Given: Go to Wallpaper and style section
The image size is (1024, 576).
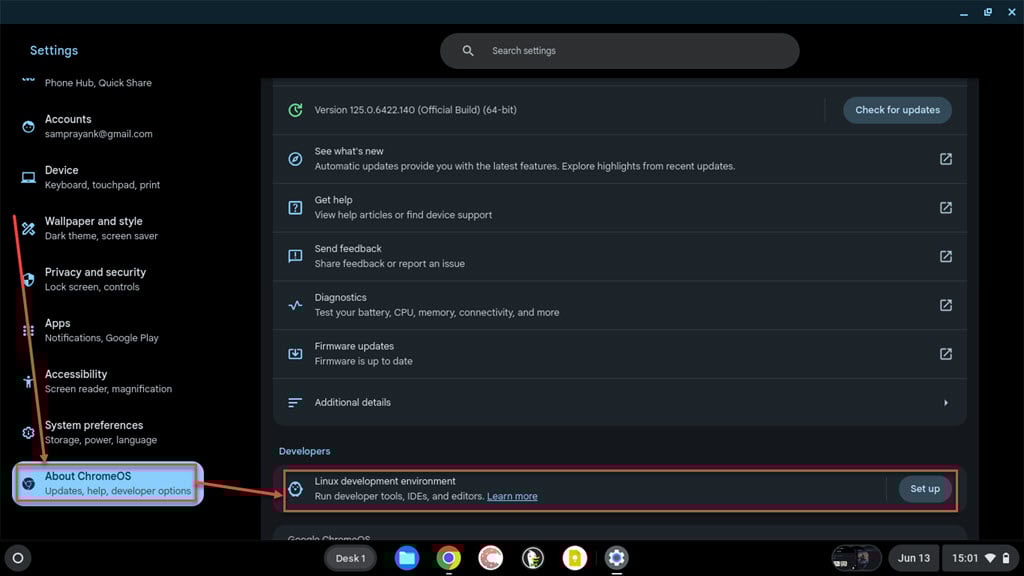Looking at the screenshot, I should point(108,229).
